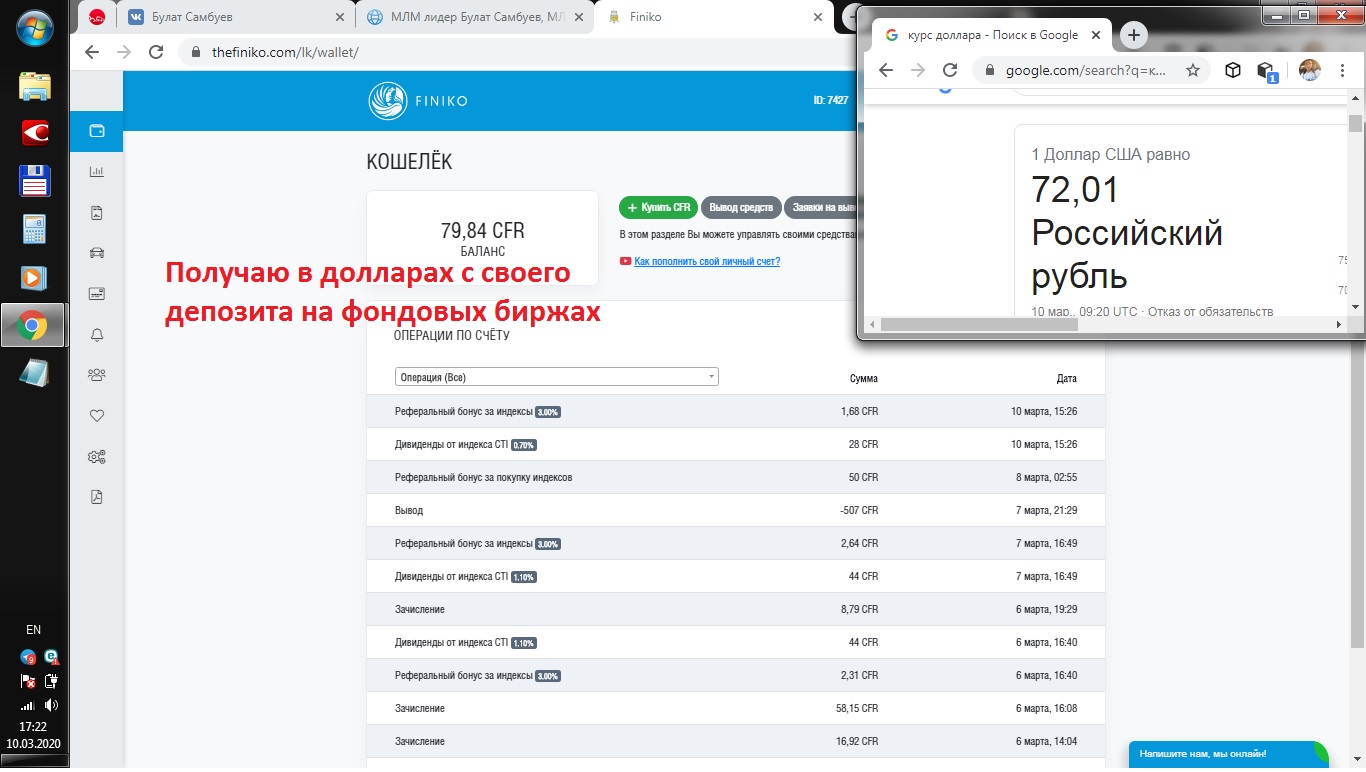Screen dimensions: 1366x772
Task: Select the Finiko browser tab
Action: click(x=715, y=17)
